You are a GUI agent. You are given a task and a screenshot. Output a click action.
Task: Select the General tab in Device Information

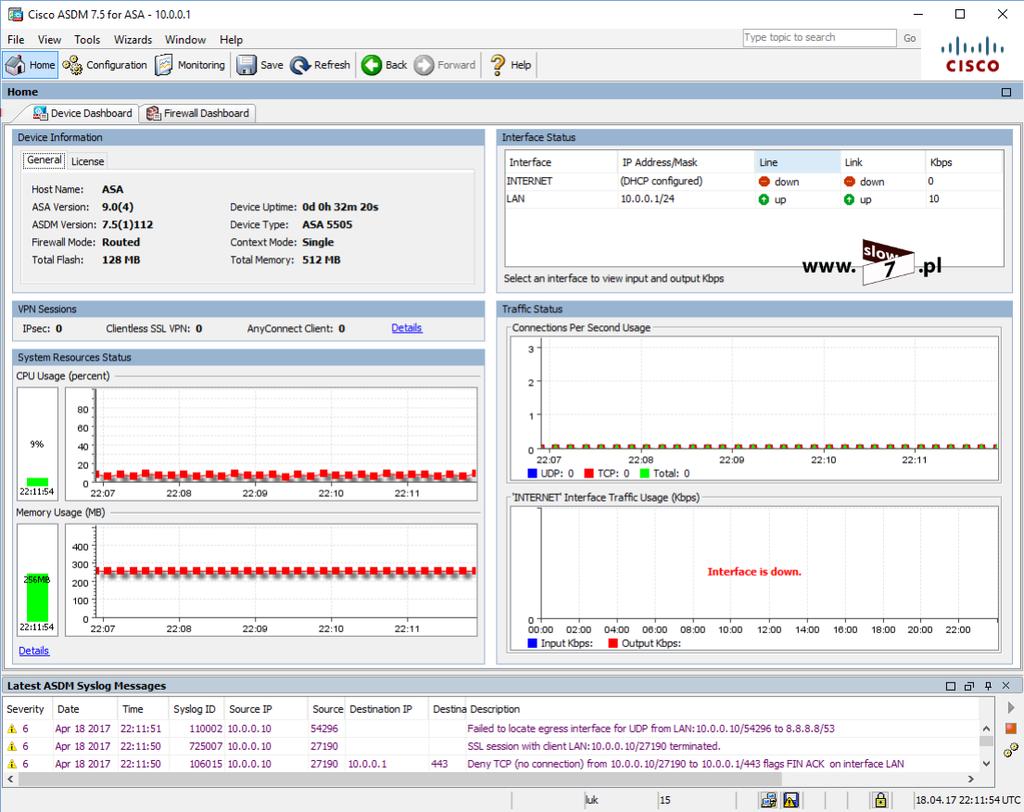(44, 160)
